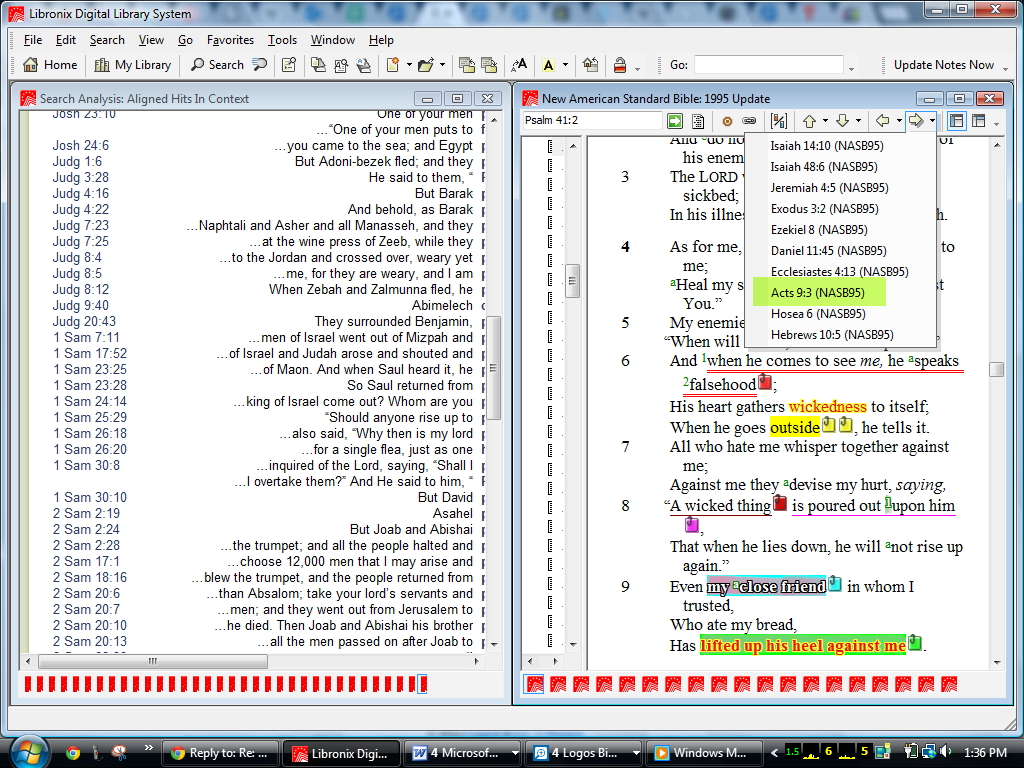
Task: Expand the New document dropdown arrow
Action: tap(409, 65)
